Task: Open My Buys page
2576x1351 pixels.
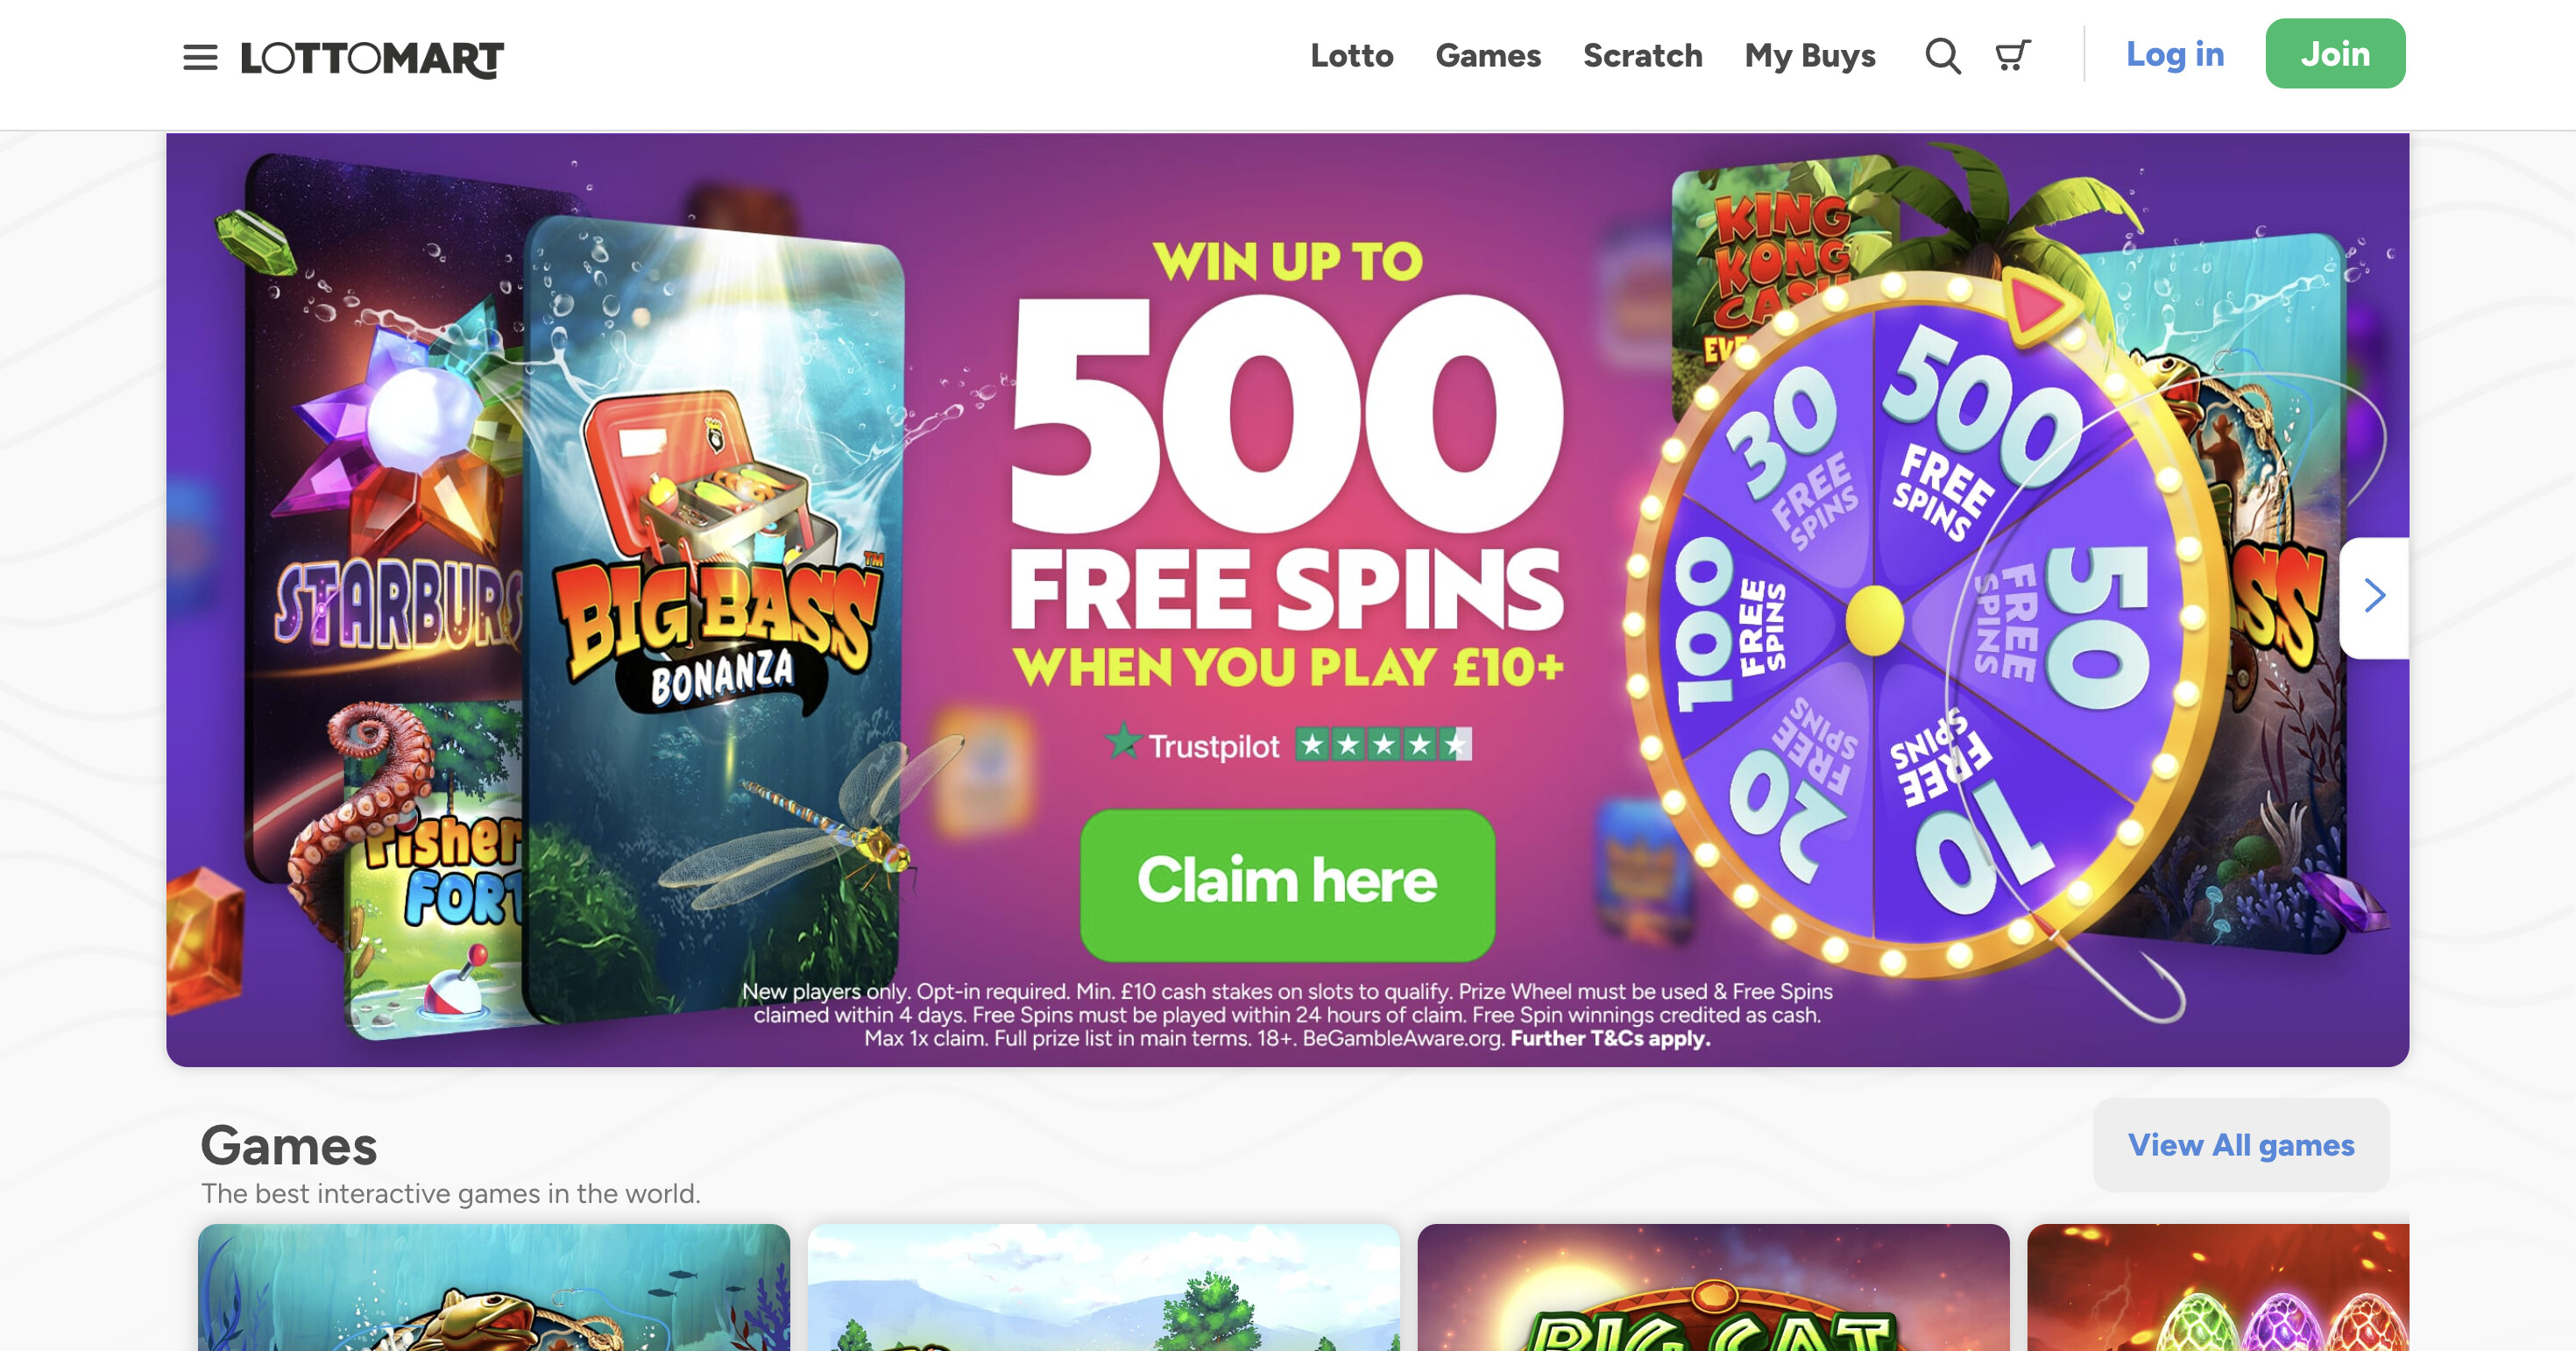Action: click(1810, 55)
